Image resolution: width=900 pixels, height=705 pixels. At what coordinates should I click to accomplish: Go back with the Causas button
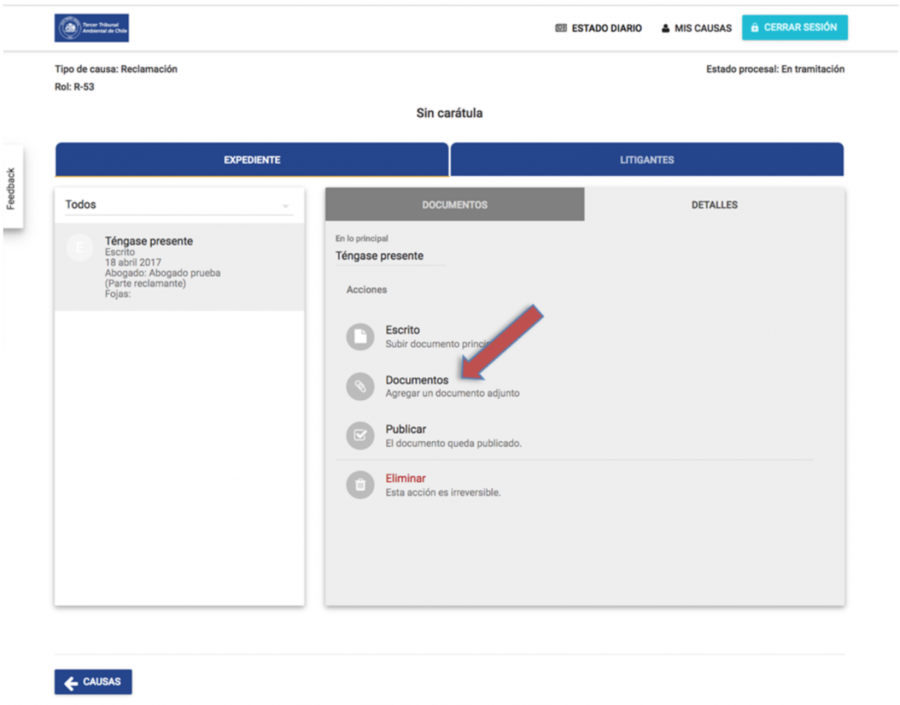point(93,682)
